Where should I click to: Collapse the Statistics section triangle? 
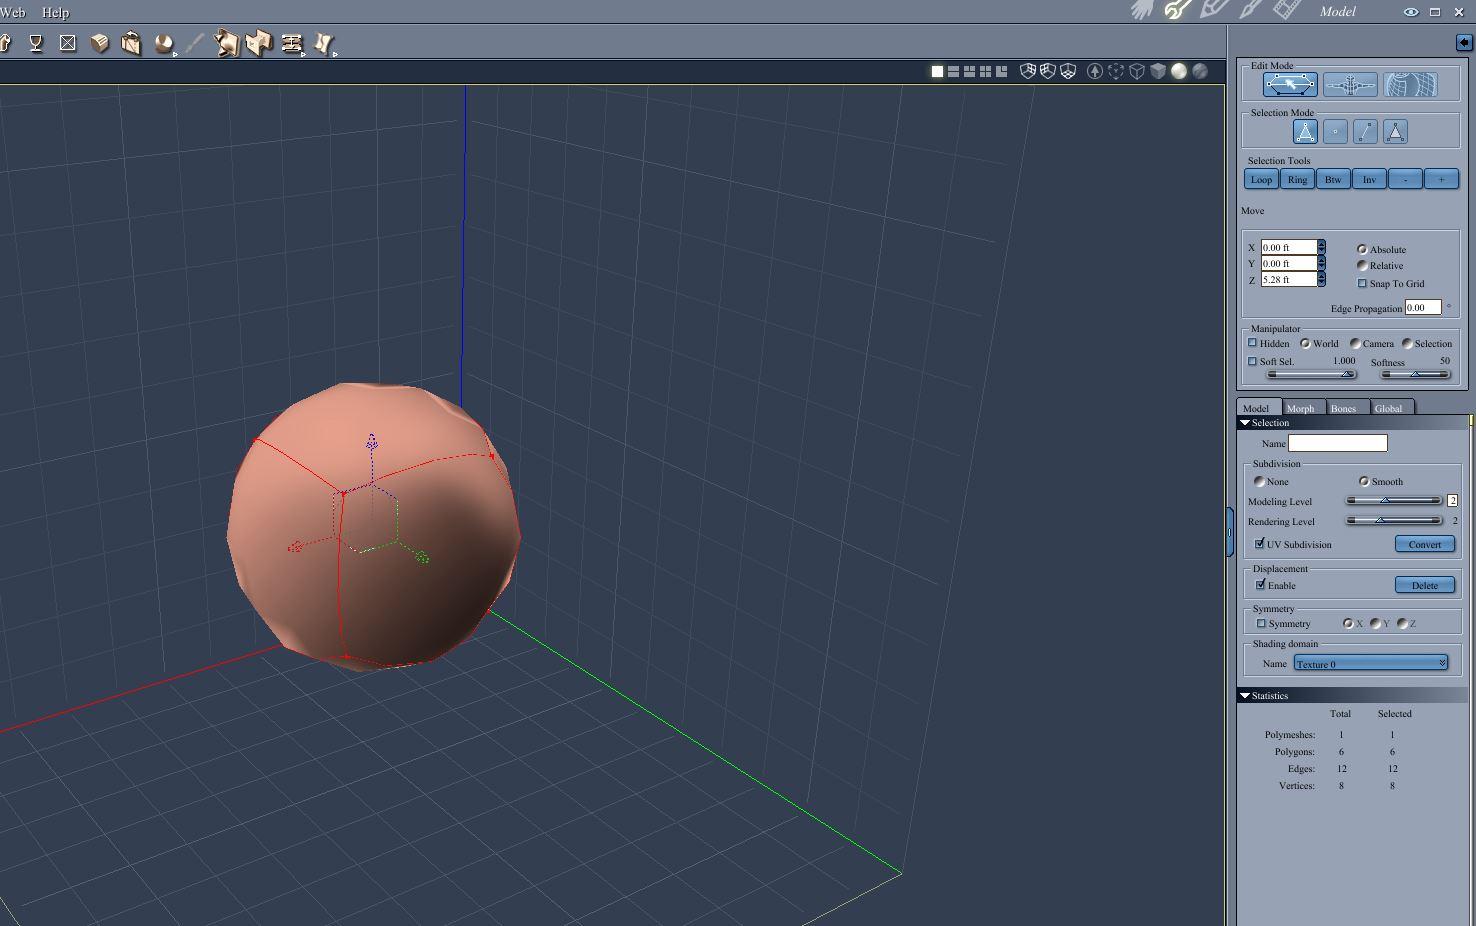point(1245,695)
